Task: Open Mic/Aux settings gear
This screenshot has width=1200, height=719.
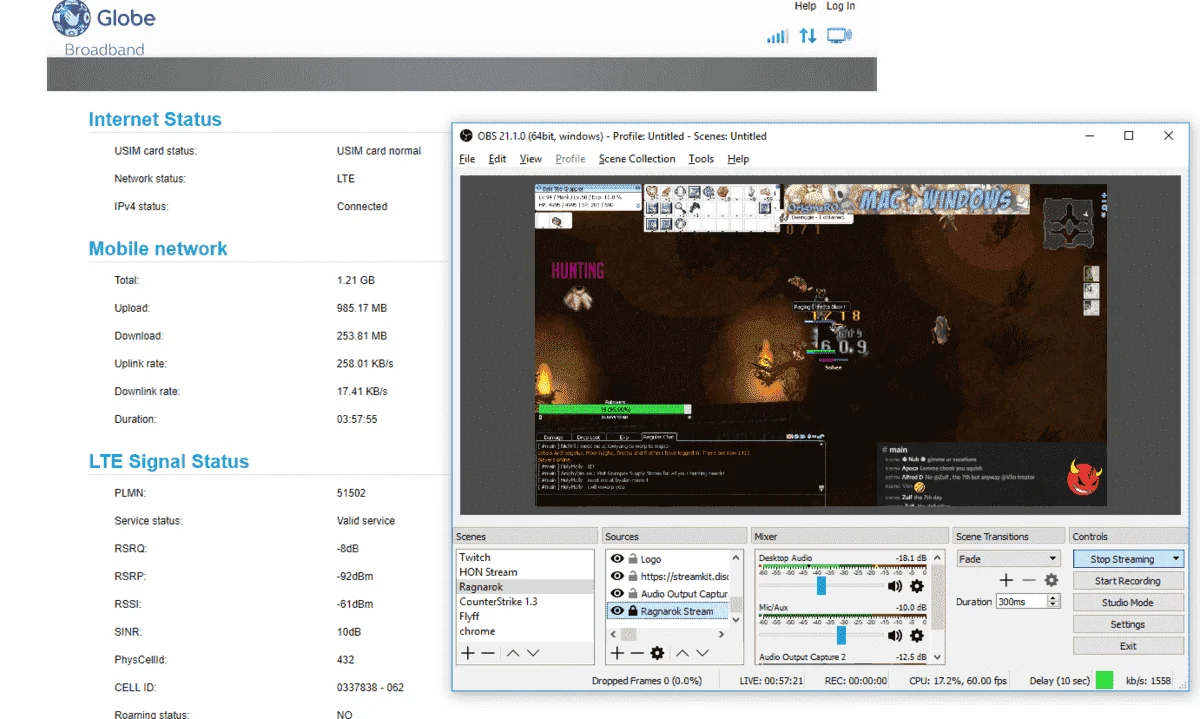Action: tap(916, 635)
